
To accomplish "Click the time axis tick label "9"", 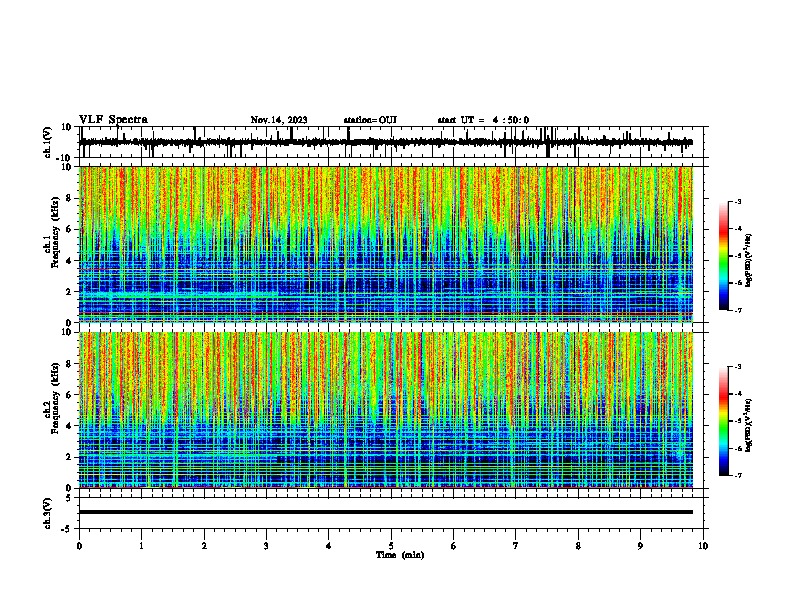I will (x=640, y=546).
